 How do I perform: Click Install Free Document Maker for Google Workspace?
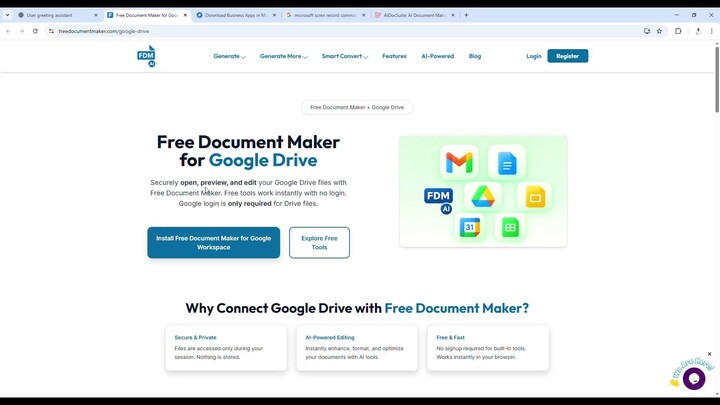pos(214,242)
